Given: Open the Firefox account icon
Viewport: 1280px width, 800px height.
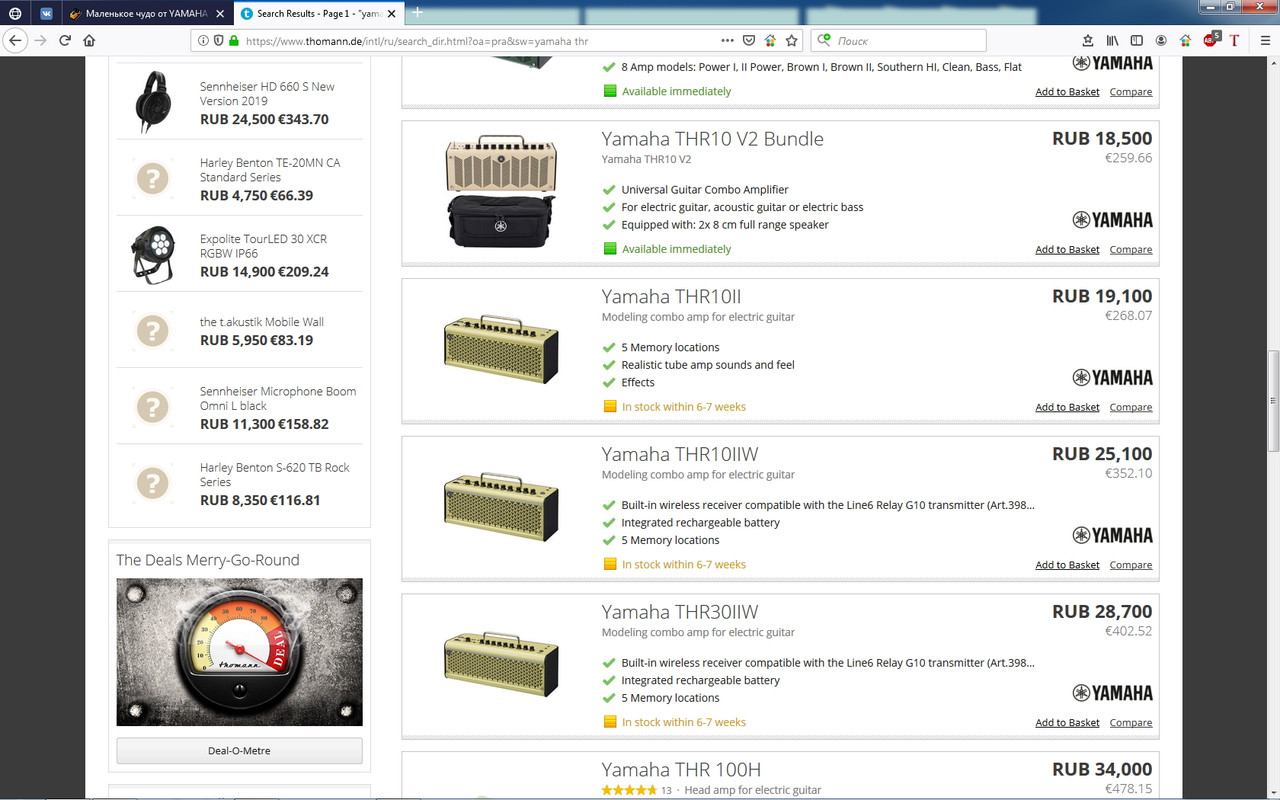Looking at the screenshot, I should click(1161, 41).
